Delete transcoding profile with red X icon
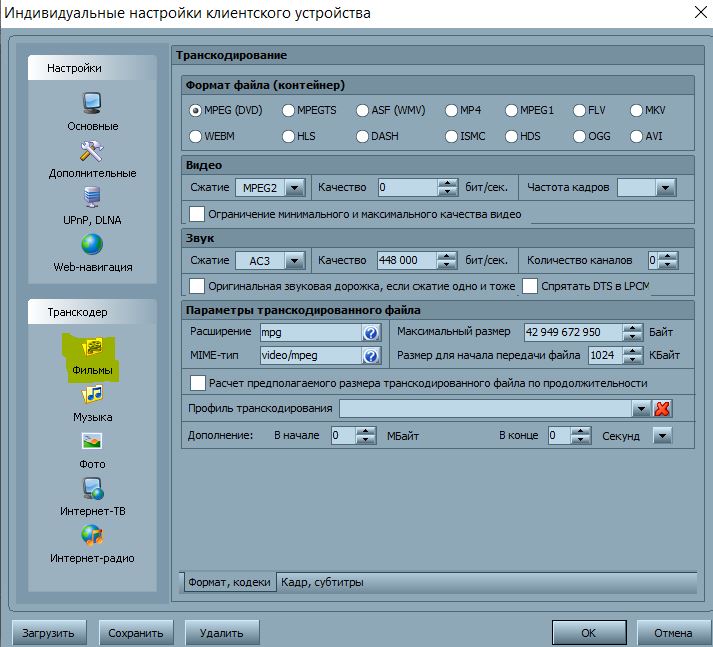The height and width of the screenshot is (647, 713). click(x=662, y=409)
